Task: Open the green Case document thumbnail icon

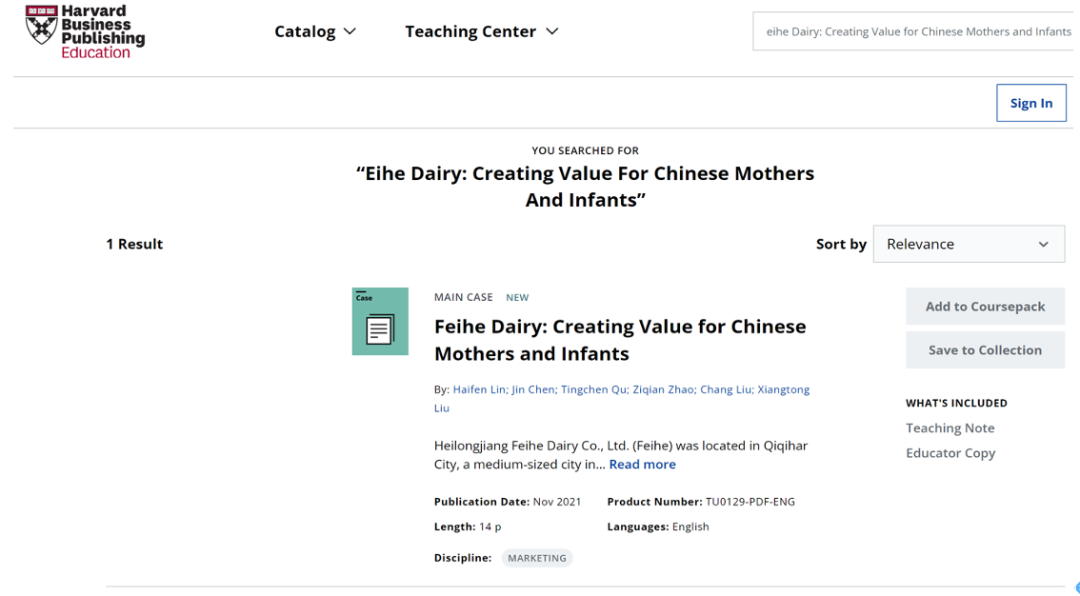Action: [x=380, y=321]
